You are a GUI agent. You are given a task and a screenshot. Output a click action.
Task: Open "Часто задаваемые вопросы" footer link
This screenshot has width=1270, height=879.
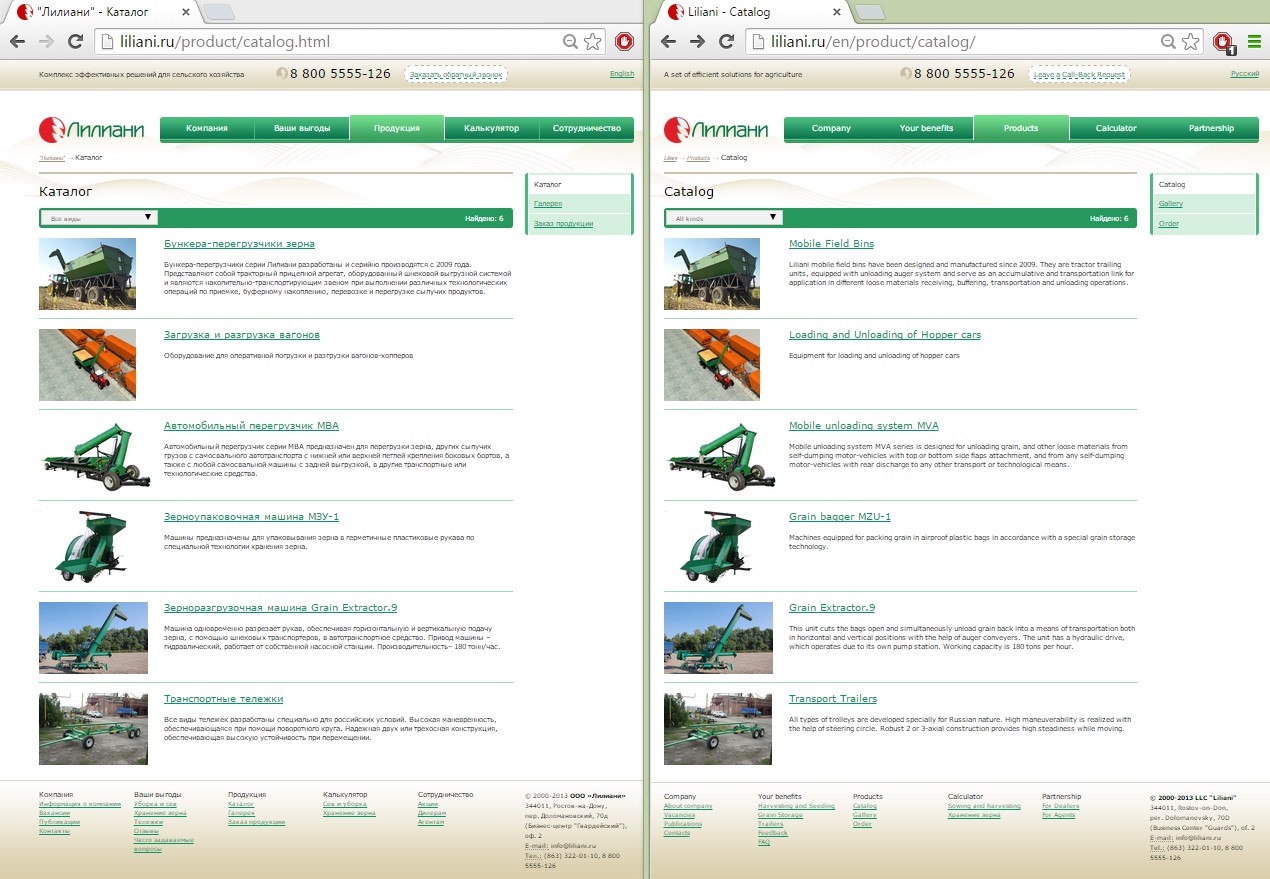163,843
